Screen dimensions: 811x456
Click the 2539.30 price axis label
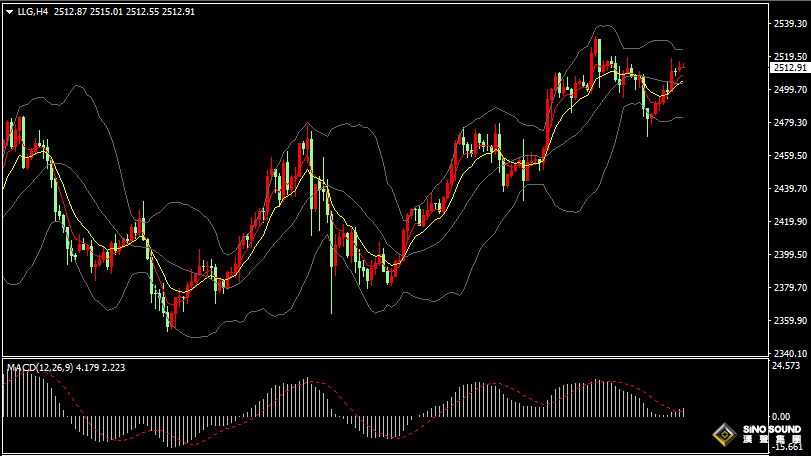pyautogui.click(x=789, y=23)
